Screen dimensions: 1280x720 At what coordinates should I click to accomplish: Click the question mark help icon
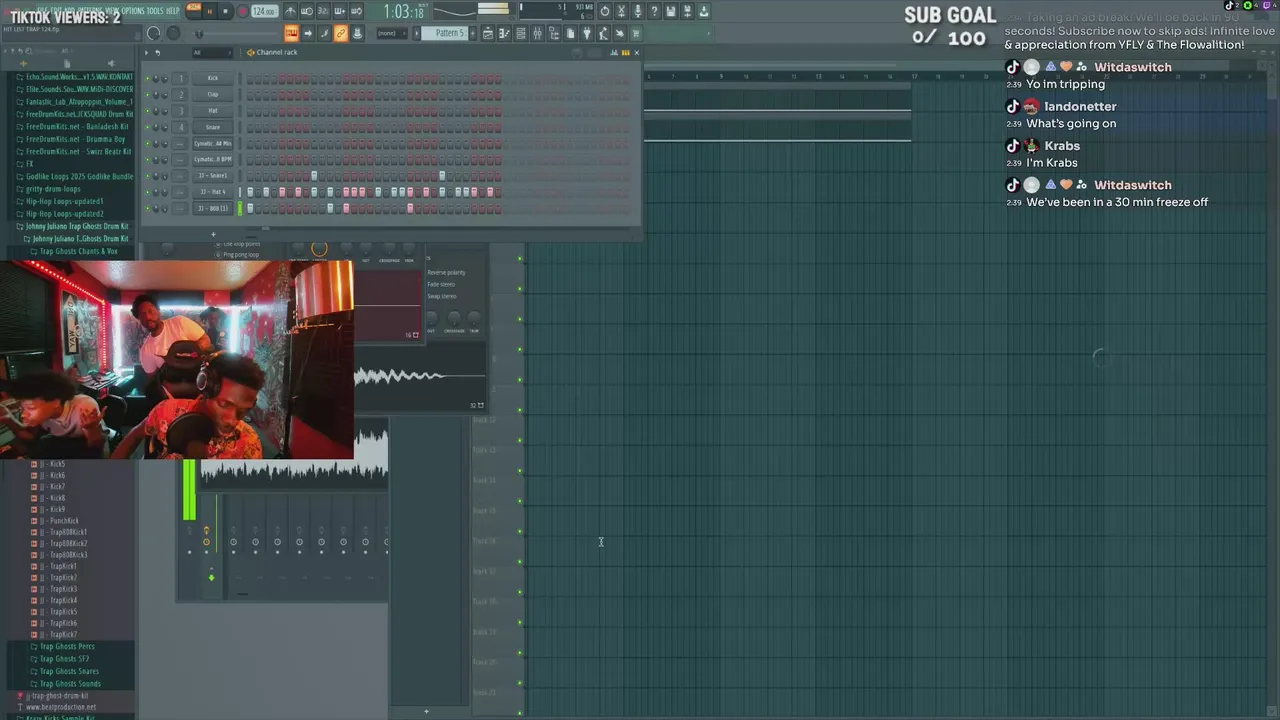(654, 11)
